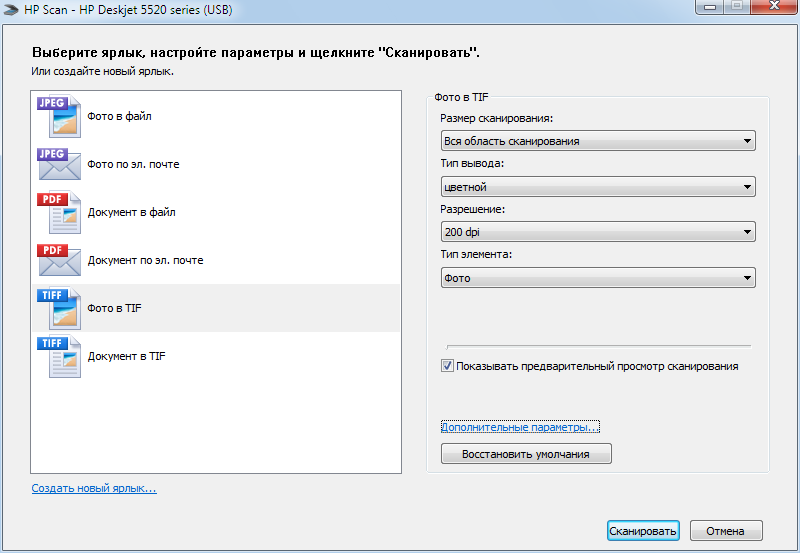Click 'Восстановить умолчания' button
Screen dimensions: 800x553
pos(525,454)
